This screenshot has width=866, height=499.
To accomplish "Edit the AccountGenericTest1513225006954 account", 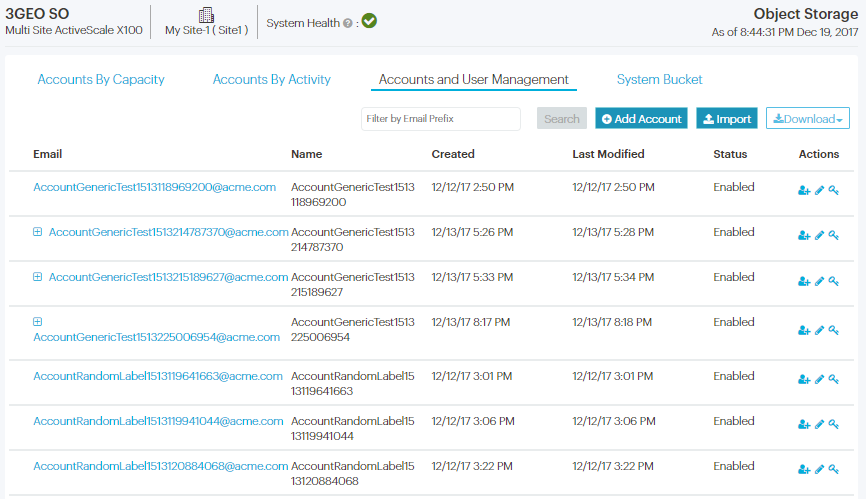I will point(820,331).
